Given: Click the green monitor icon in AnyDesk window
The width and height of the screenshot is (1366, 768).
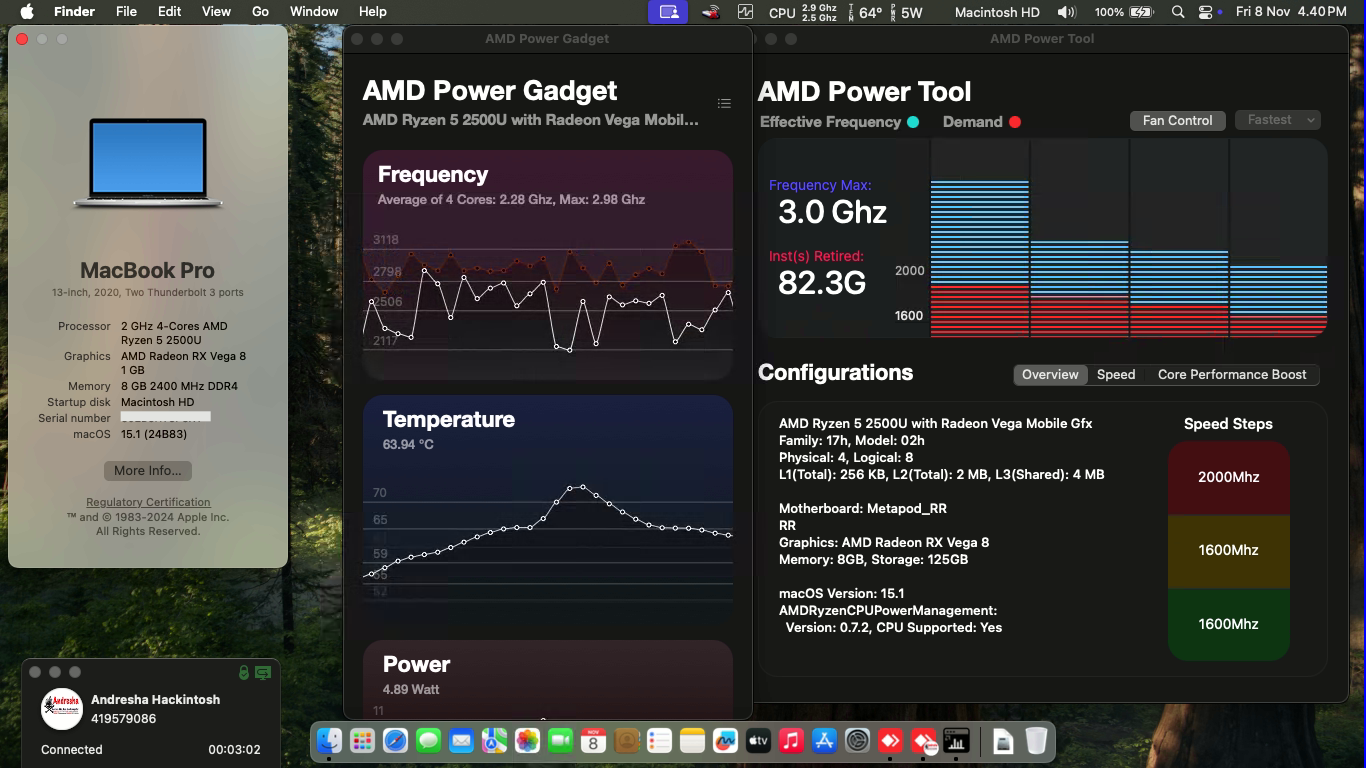Looking at the screenshot, I should [x=263, y=673].
